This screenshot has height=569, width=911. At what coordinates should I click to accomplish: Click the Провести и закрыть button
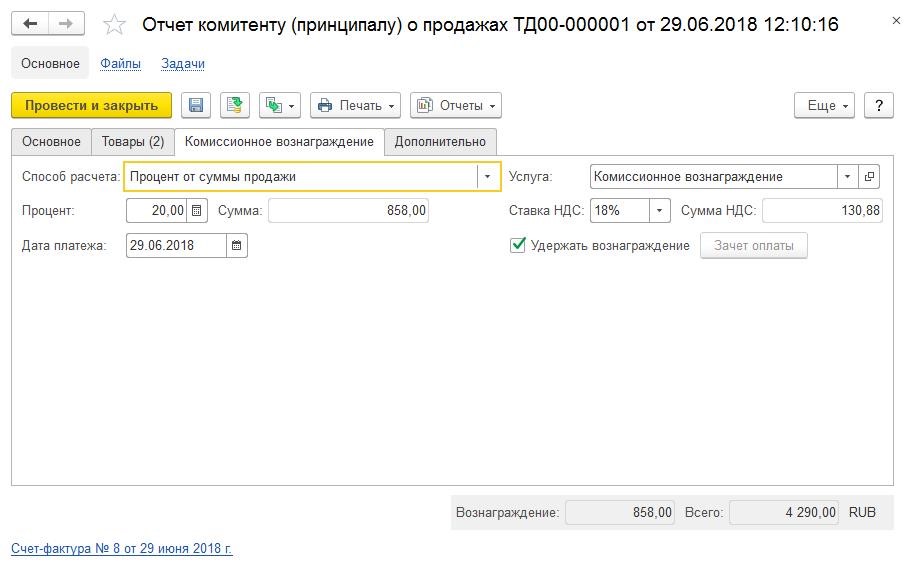tap(91, 105)
